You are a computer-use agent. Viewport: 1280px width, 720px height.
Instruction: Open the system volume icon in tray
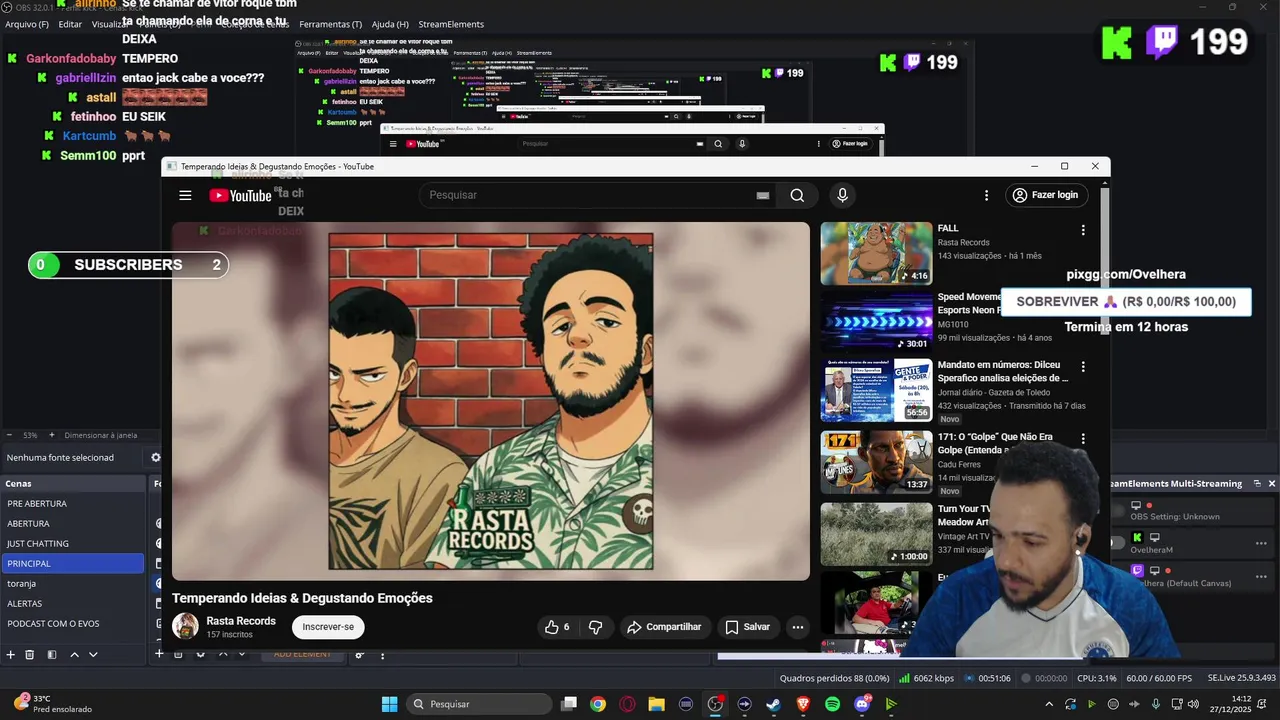coord(1193,704)
